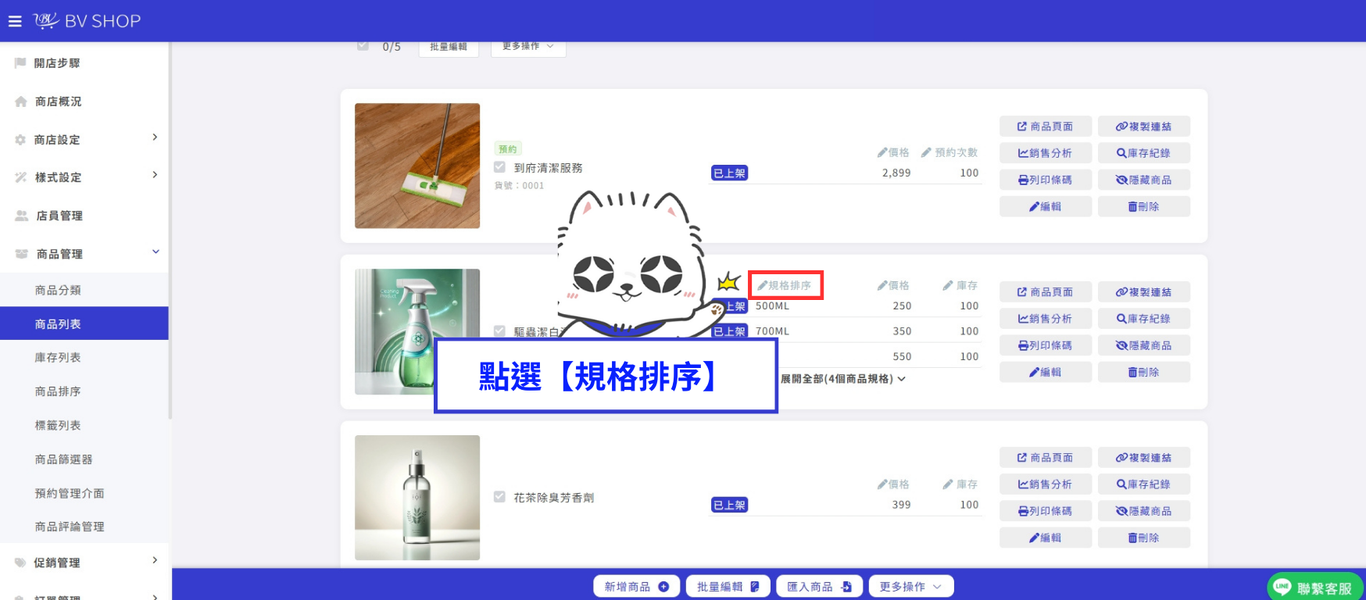Open the 花茶除臭芳香劑 bottle thumbnail
The height and width of the screenshot is (600, 1366).
(417, 497)
